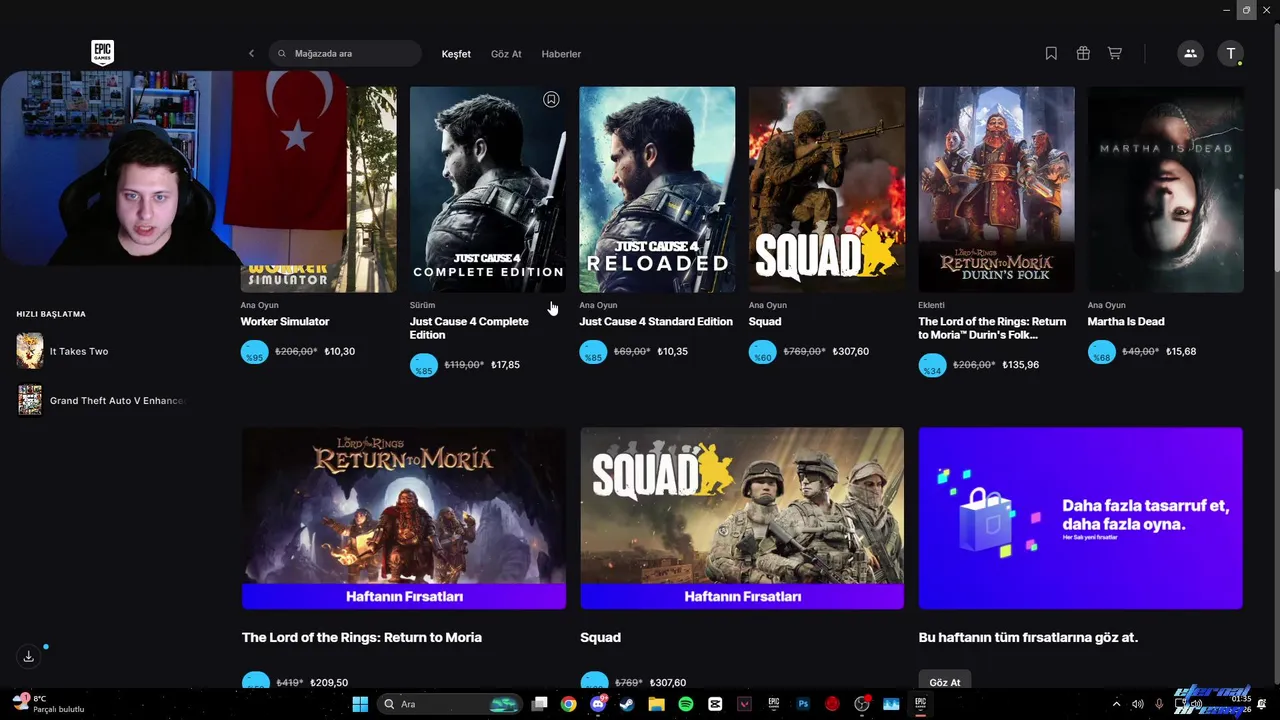Open the Photos app from the taskbar
The width and height of the screenshot is (1280, 720).
click(891, 704)
